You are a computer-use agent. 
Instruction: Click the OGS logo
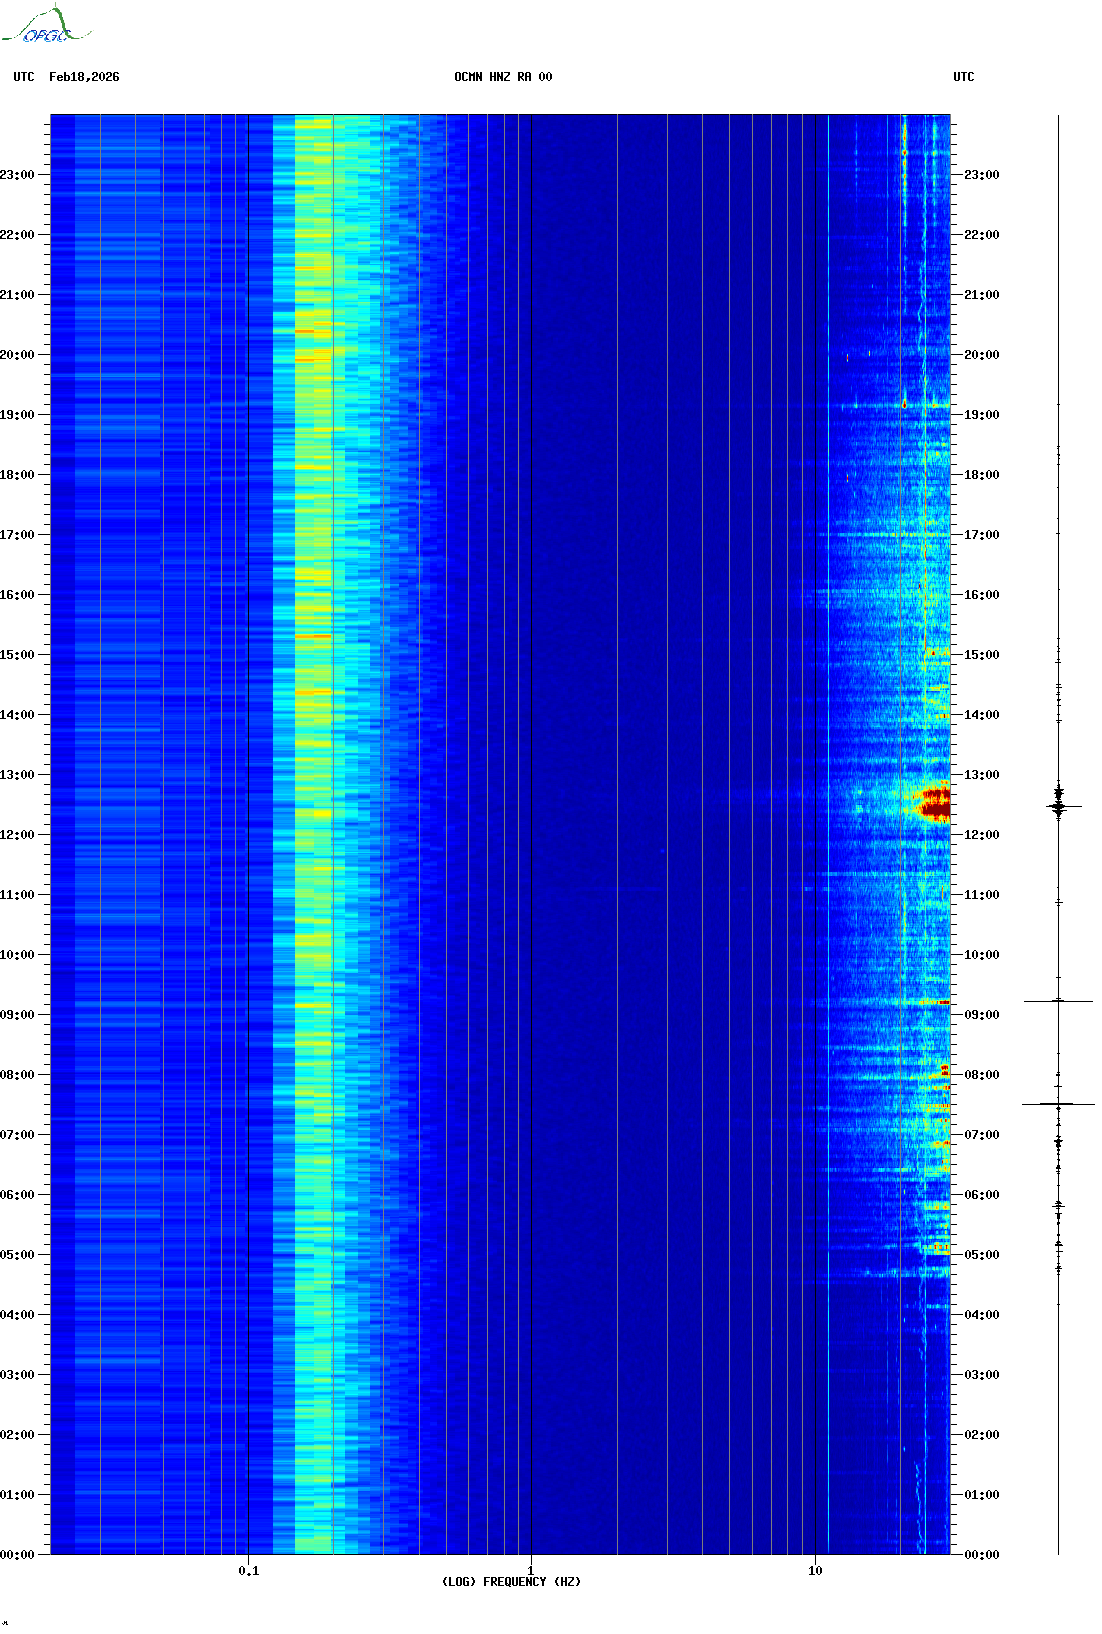(x=46, y=26)
